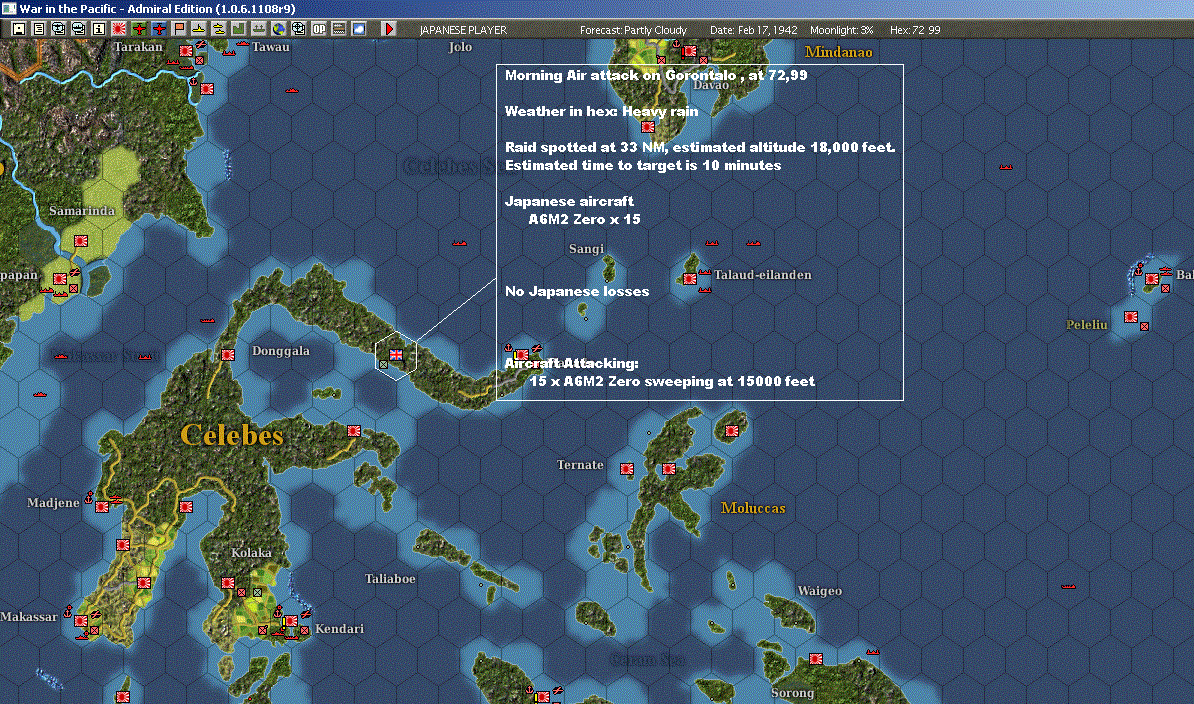
Task: Select the Japanese base at Peleliu
Action: click(1131, 317)
